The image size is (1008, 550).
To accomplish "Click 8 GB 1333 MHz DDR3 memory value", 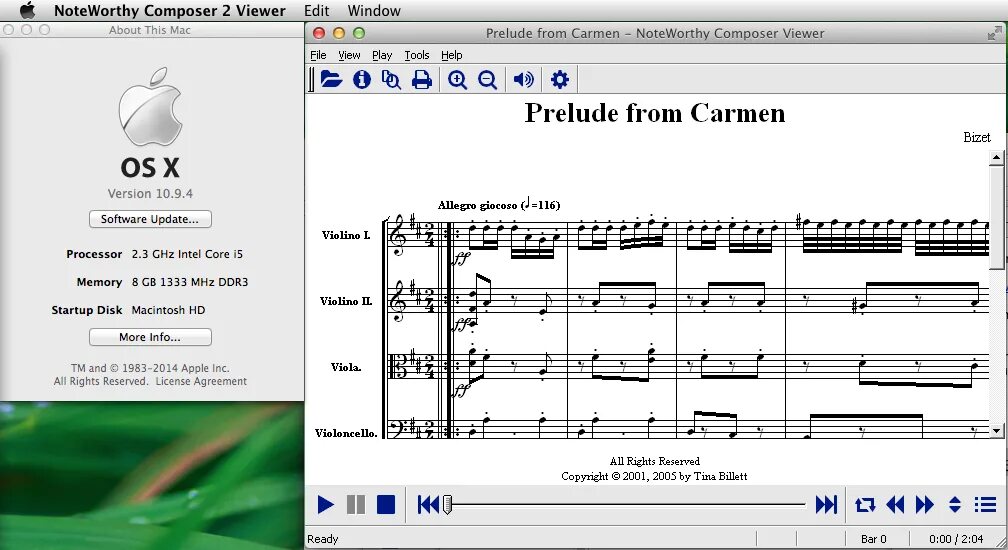I will (190, 282).
